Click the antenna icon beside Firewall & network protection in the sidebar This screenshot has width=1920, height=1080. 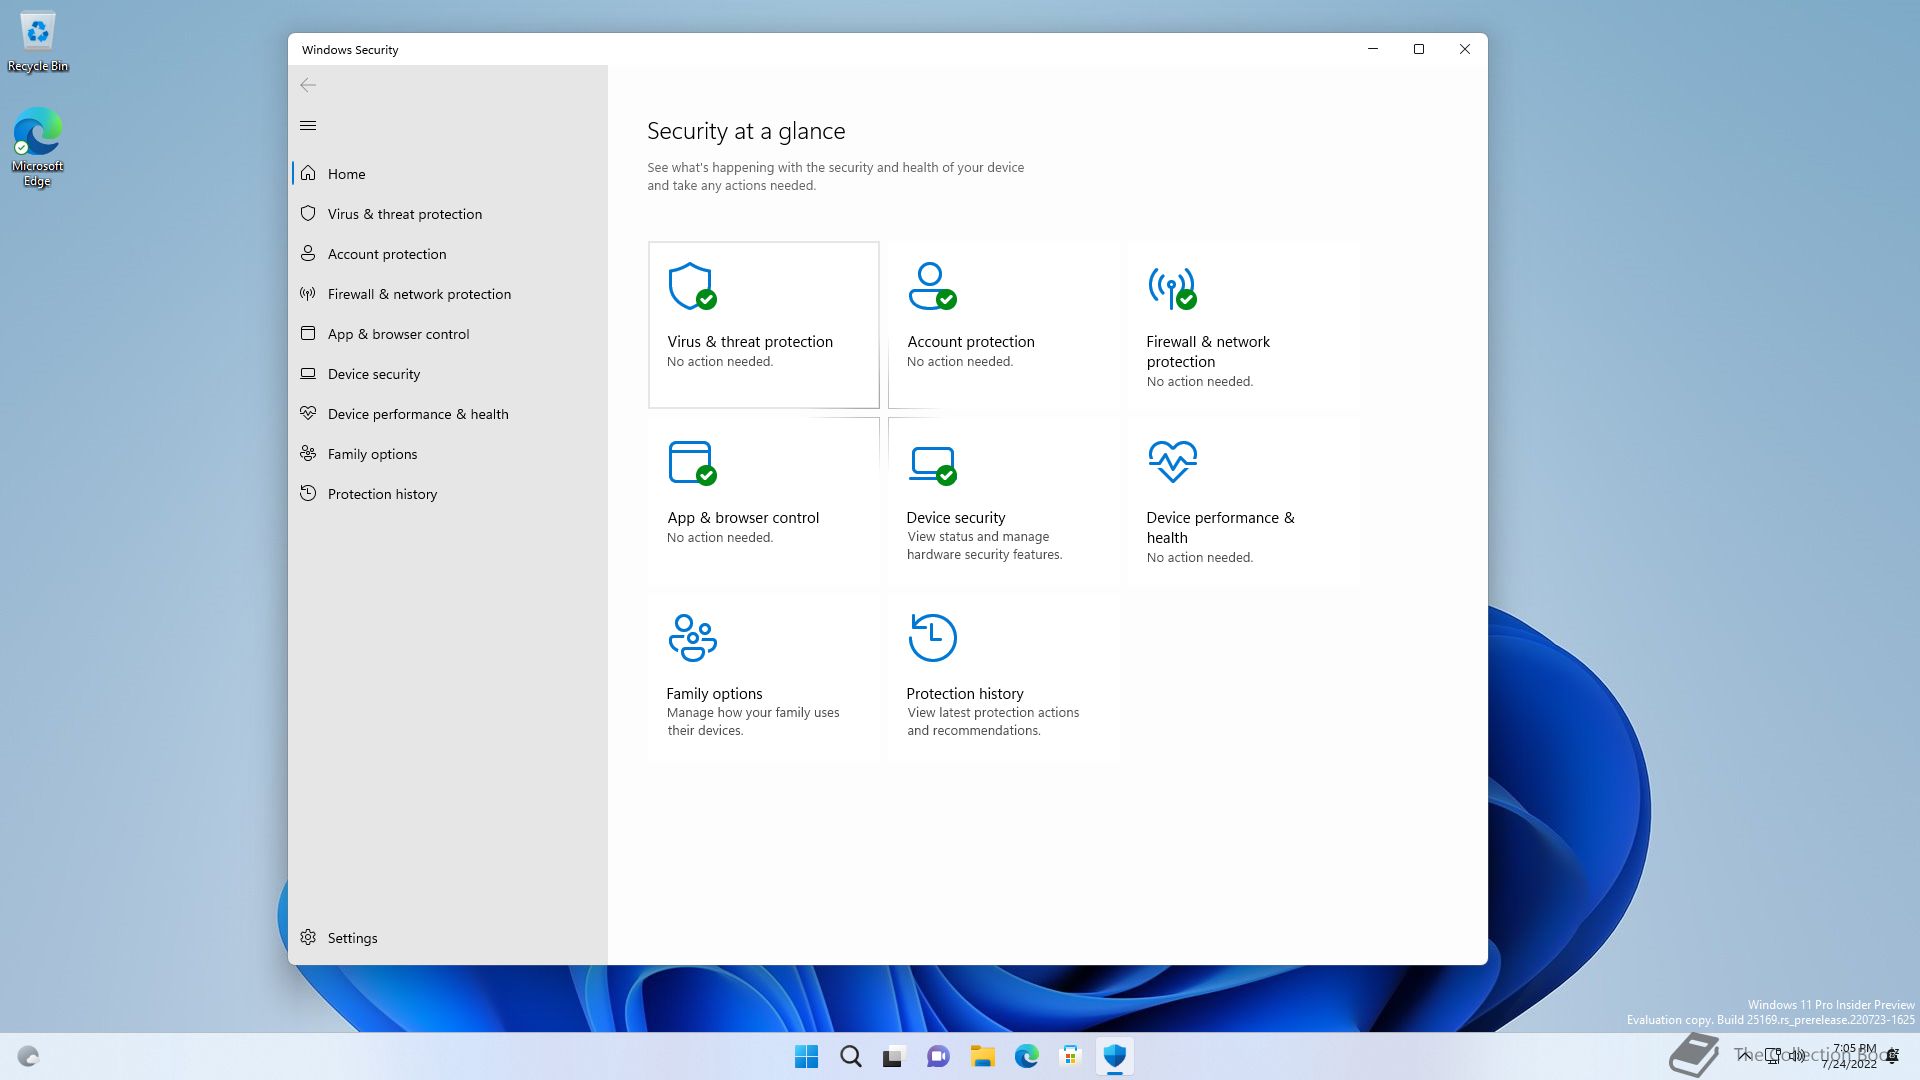pos(308,293)
